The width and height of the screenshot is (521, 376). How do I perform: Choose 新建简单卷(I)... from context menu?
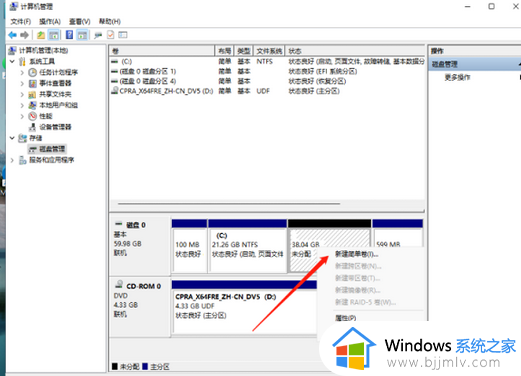tap(356, 254)
